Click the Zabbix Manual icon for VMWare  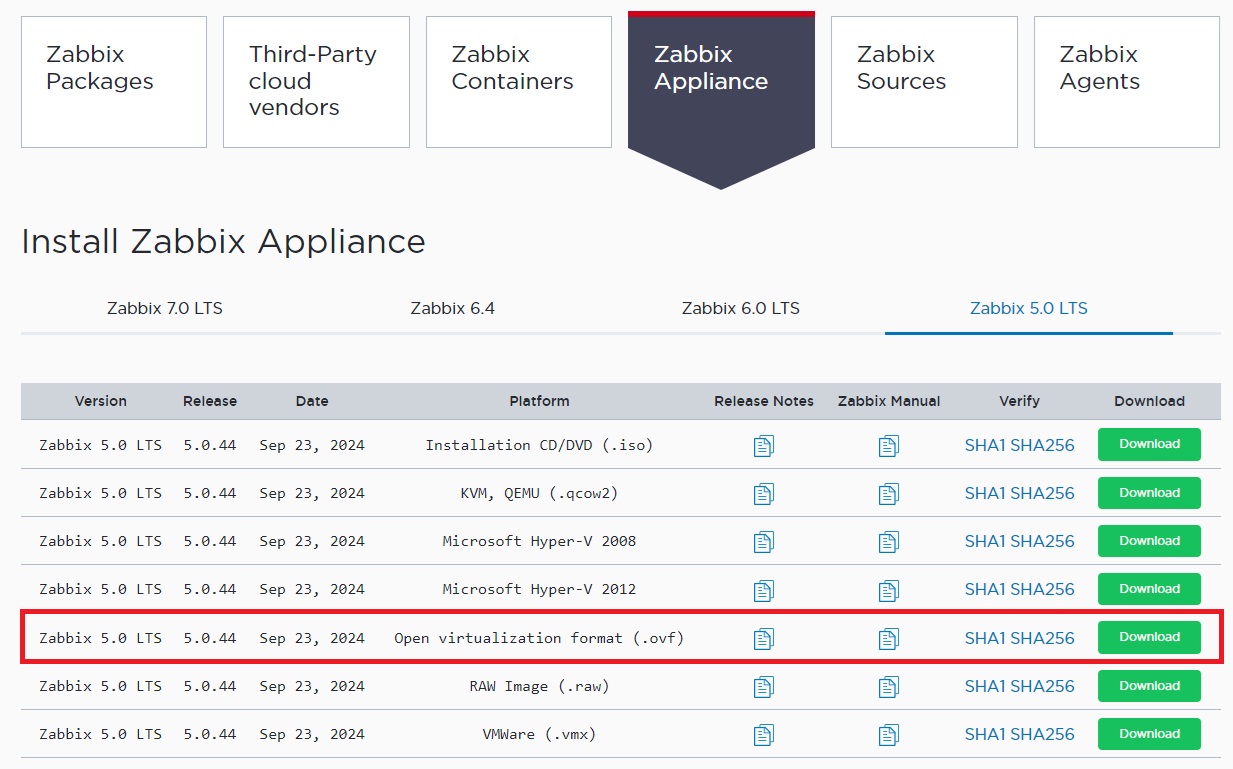889,733
